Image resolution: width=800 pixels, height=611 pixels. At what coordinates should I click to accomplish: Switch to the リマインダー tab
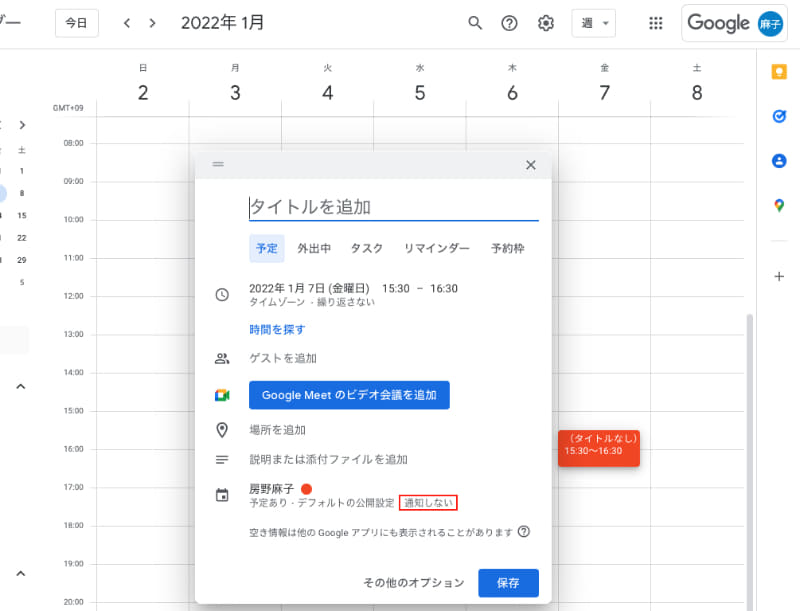(436, 248)
